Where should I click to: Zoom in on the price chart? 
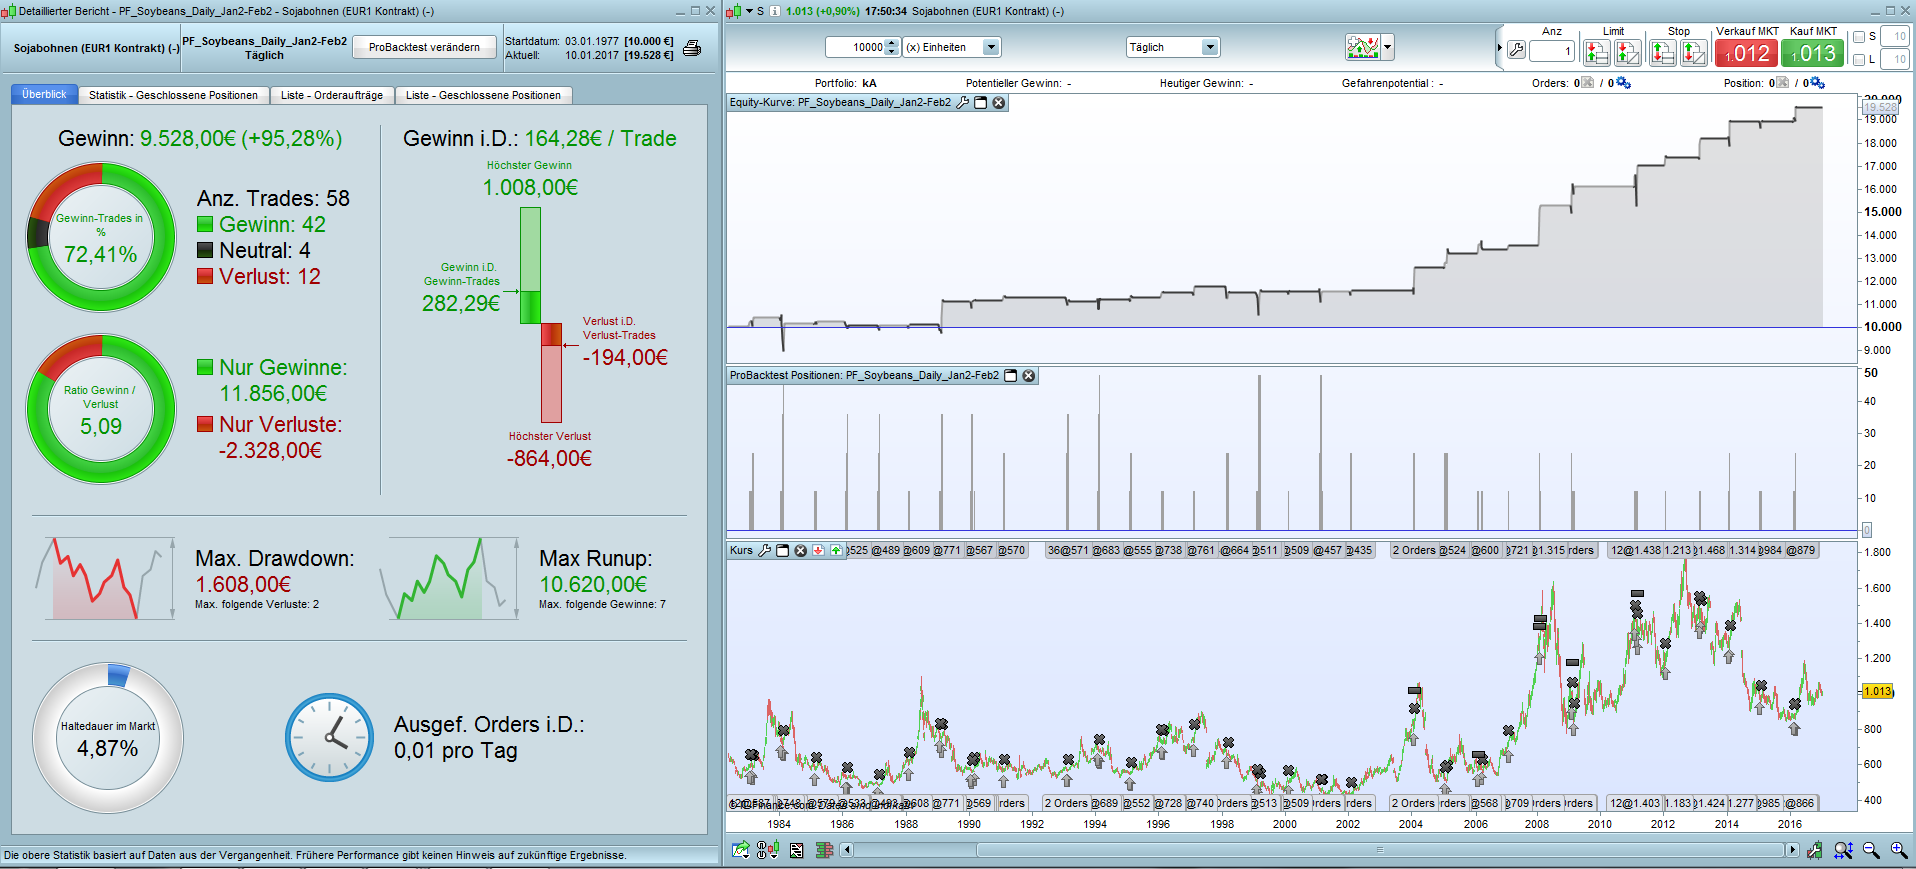click(x=1898, y=850)
